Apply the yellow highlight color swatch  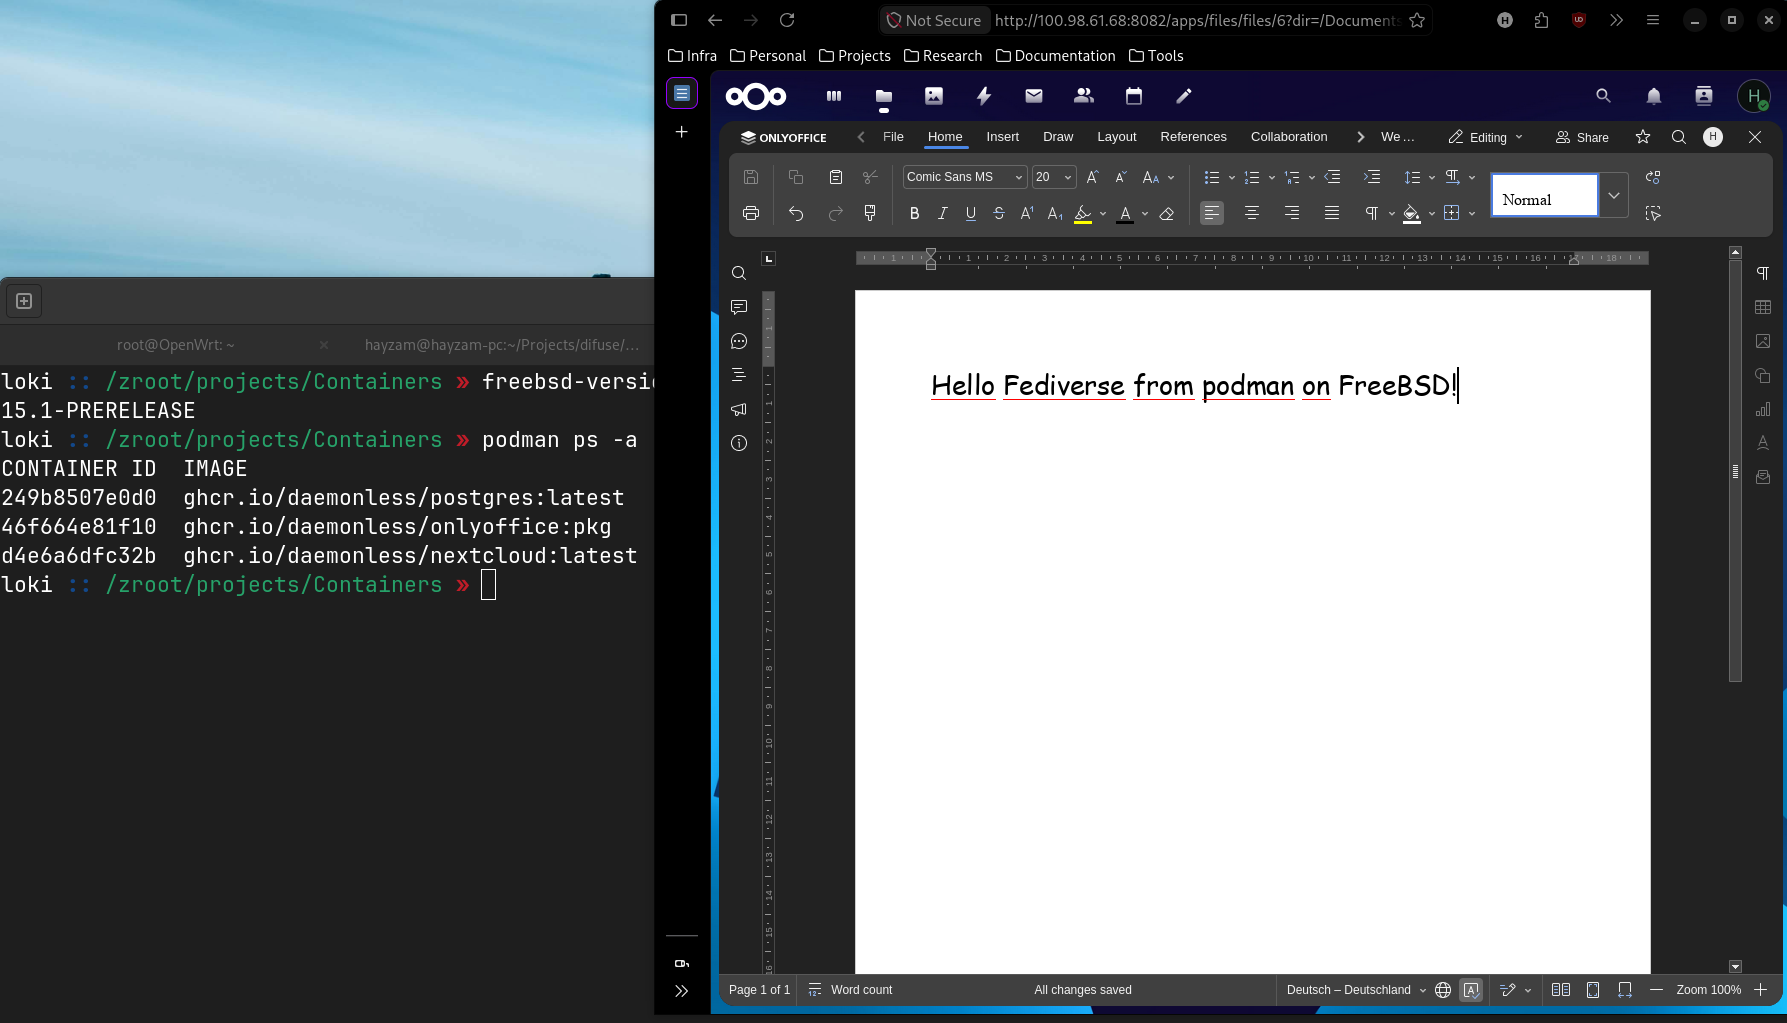tap(1083, 213)
